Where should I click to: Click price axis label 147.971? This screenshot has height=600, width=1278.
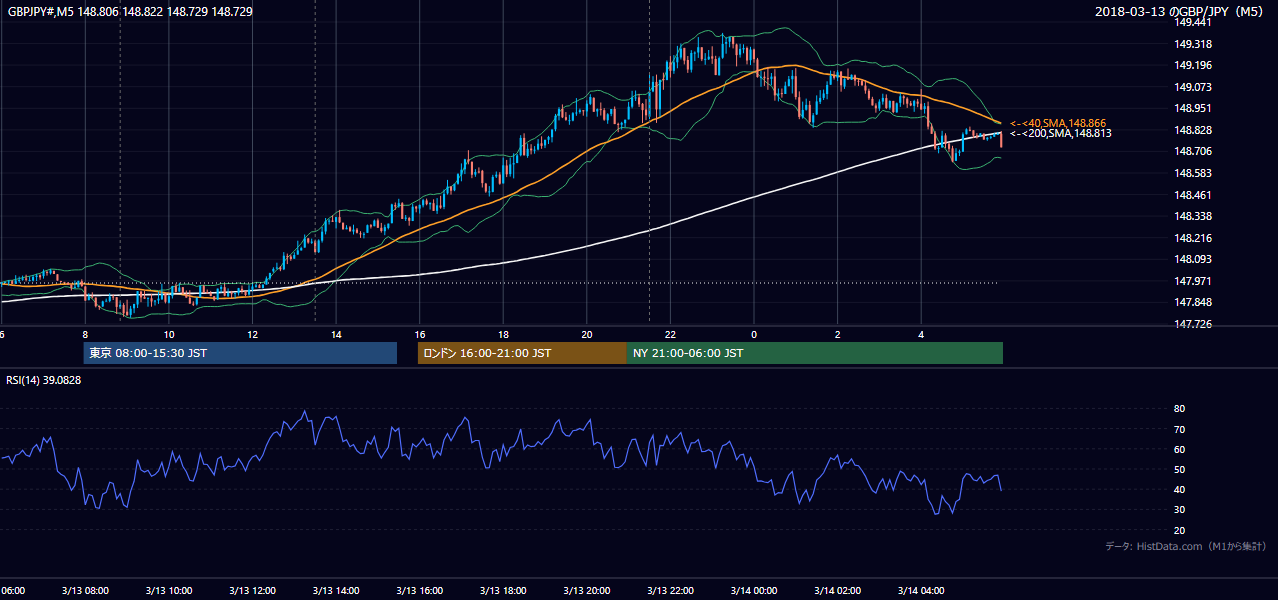tap(1193, 281)
